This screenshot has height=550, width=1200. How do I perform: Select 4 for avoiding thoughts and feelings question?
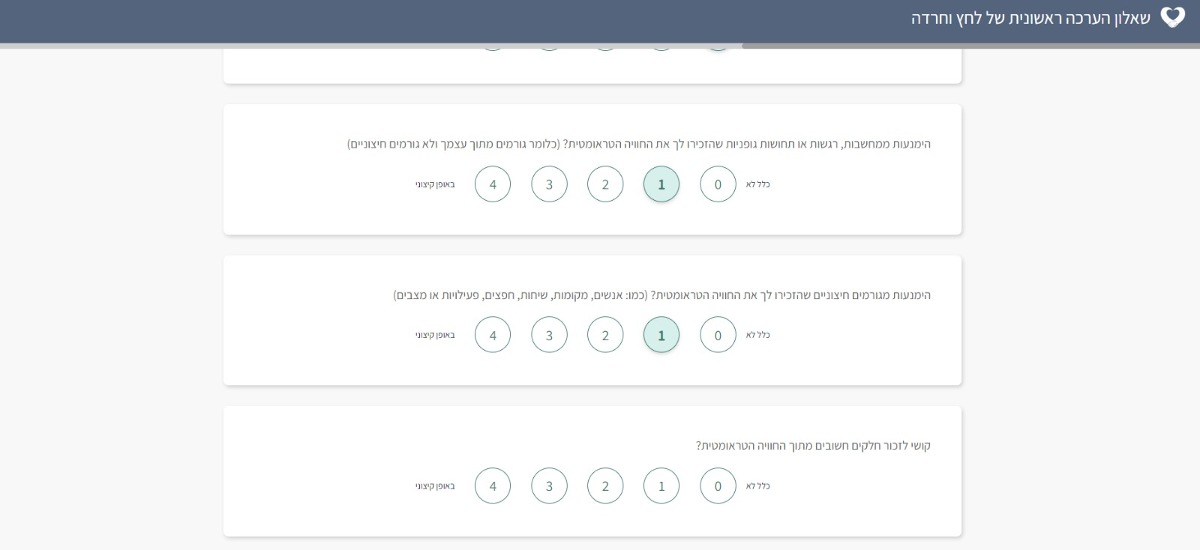tap(493, 184)
